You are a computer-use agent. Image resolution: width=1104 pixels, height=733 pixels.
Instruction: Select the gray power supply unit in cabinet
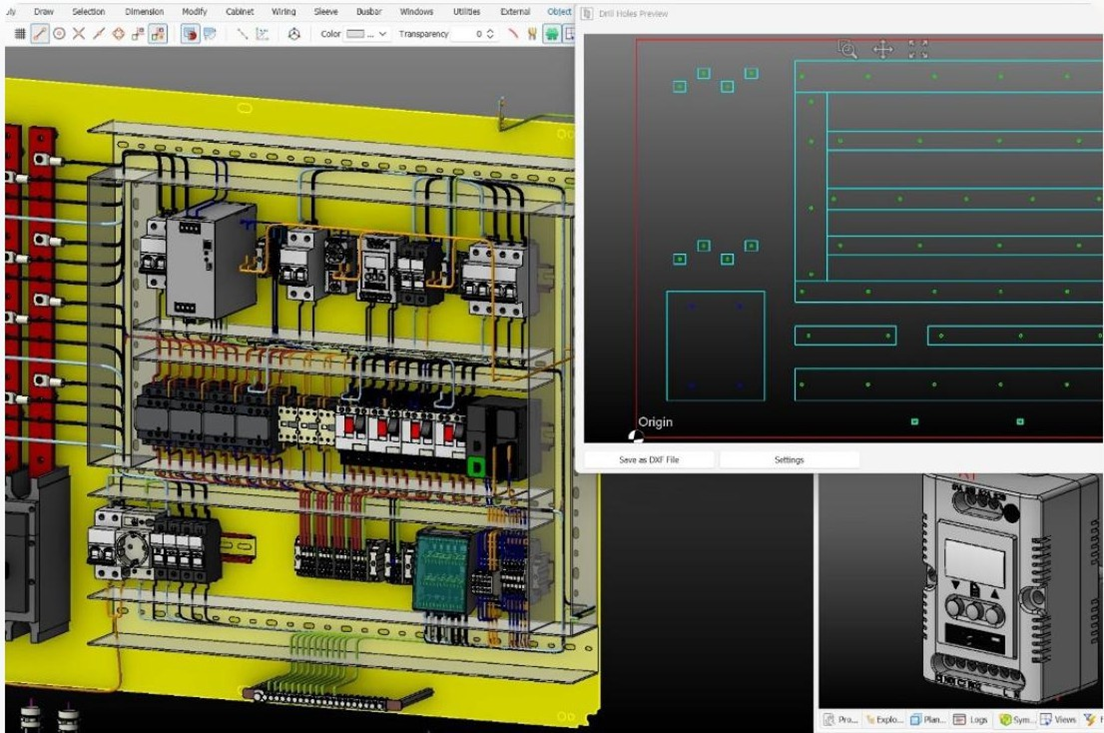tap(210, 262)
